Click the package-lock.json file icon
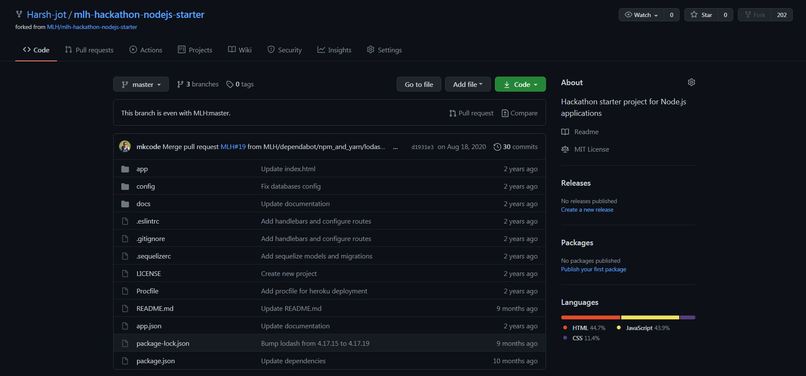Image resolution: width=806 pixels, height=376 pixels. 124,344
